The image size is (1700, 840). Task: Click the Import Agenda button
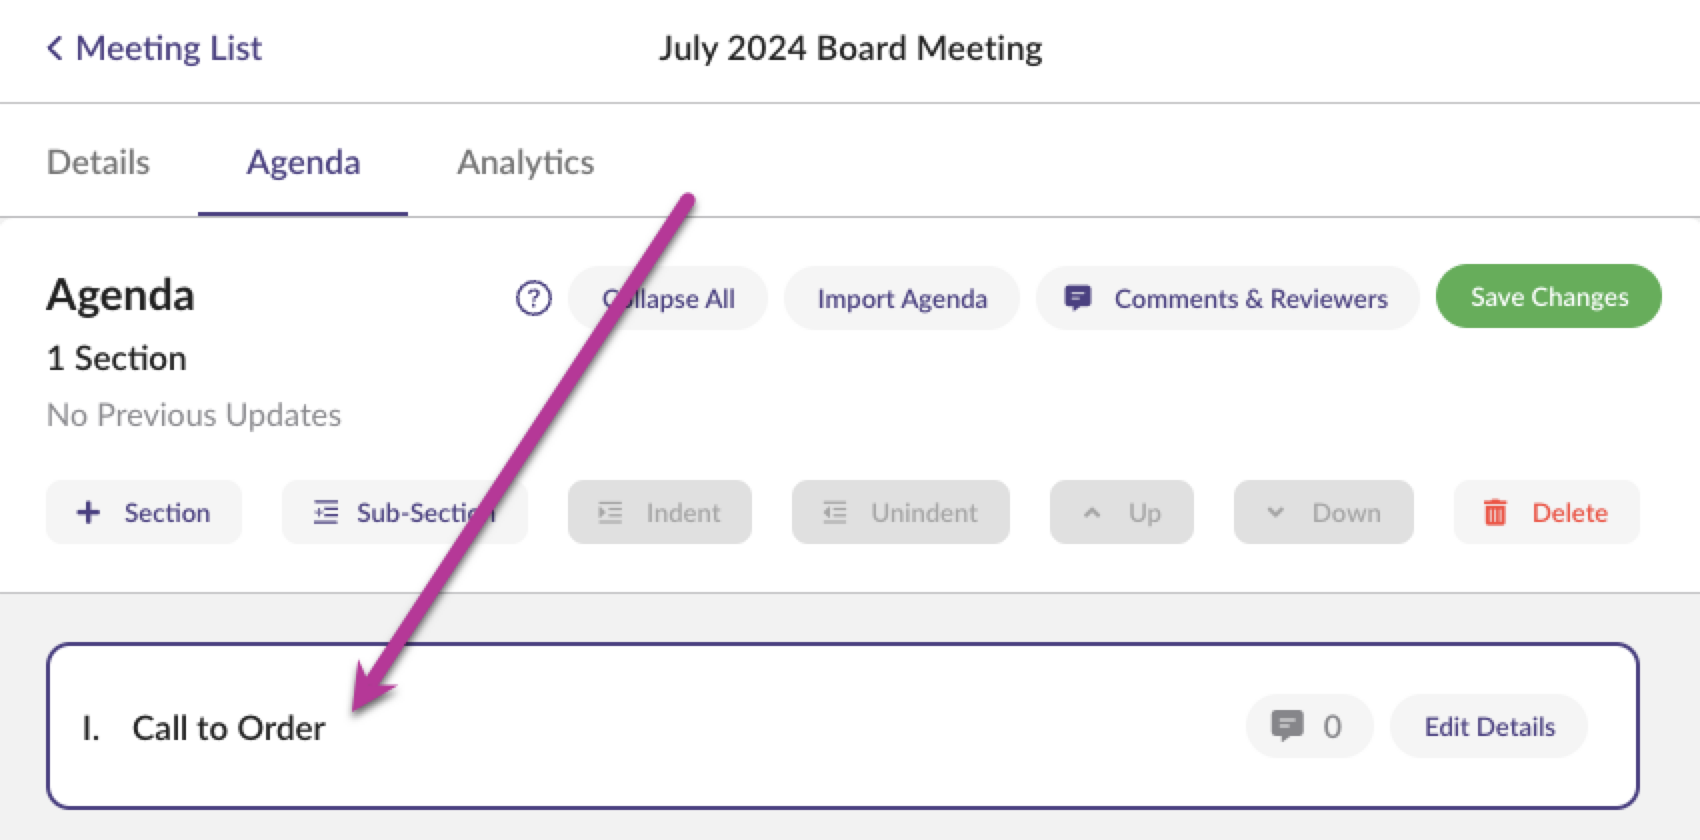tap(902, 298)
